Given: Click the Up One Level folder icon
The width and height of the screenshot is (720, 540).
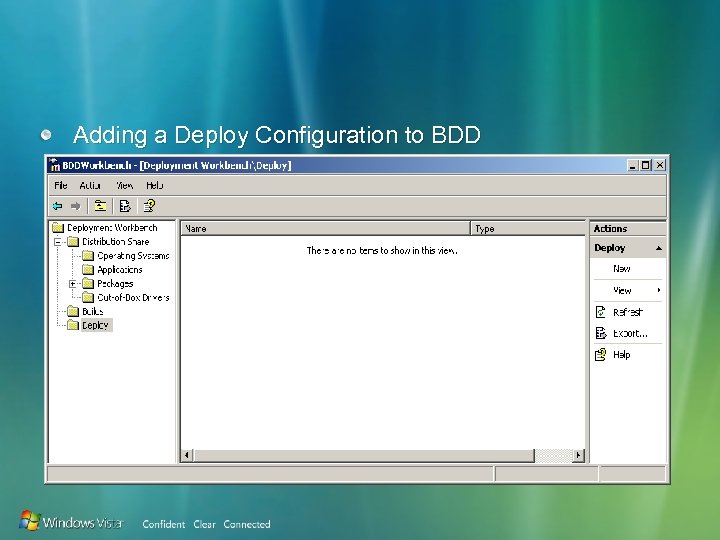Looking at the screenshot, I should (x=100, y=206).
